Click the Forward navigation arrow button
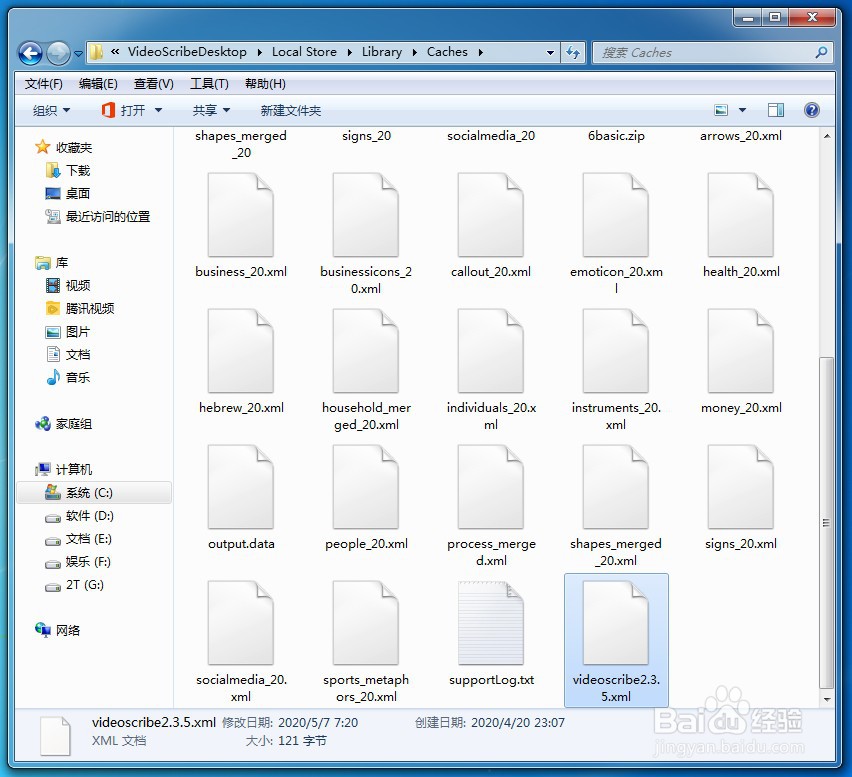This screenshot has width=852, height=777. (x=58, y=53)
